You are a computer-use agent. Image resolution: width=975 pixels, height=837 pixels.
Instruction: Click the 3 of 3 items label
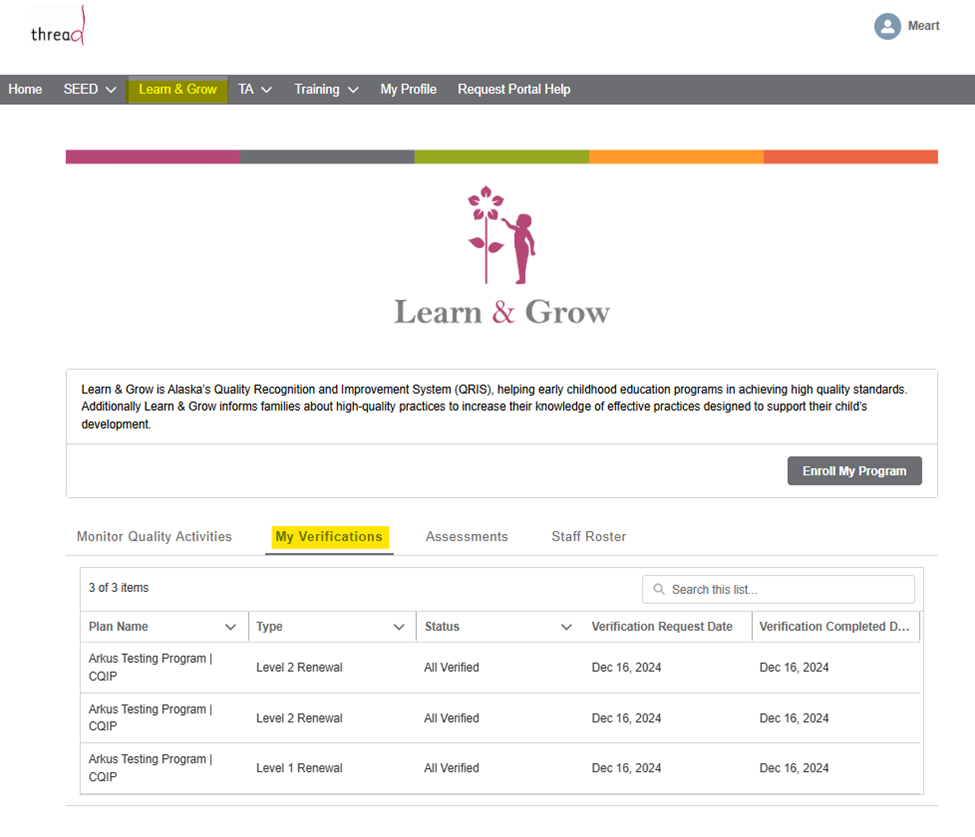(118, 588)
